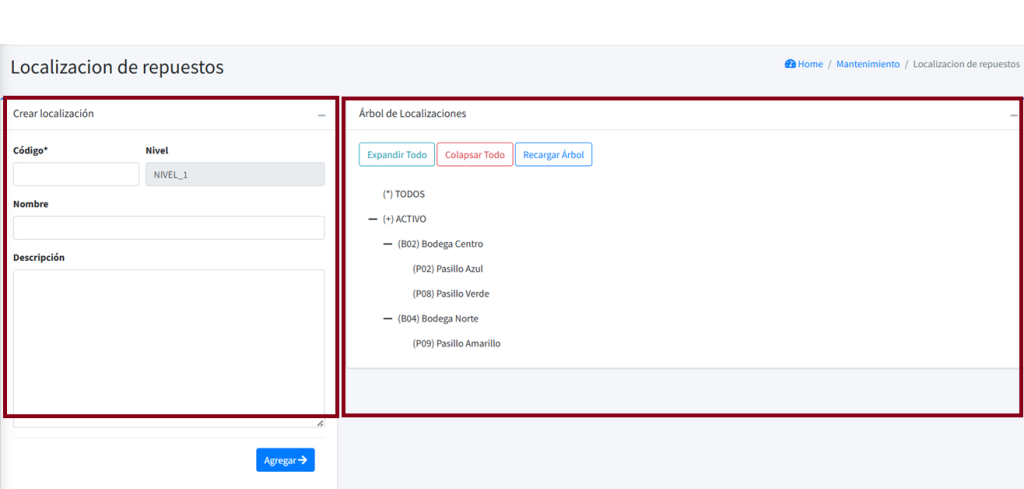Collapse the Crear localización panel
This screenshot has height=489, width=1024.
click(x=321, y=115)
